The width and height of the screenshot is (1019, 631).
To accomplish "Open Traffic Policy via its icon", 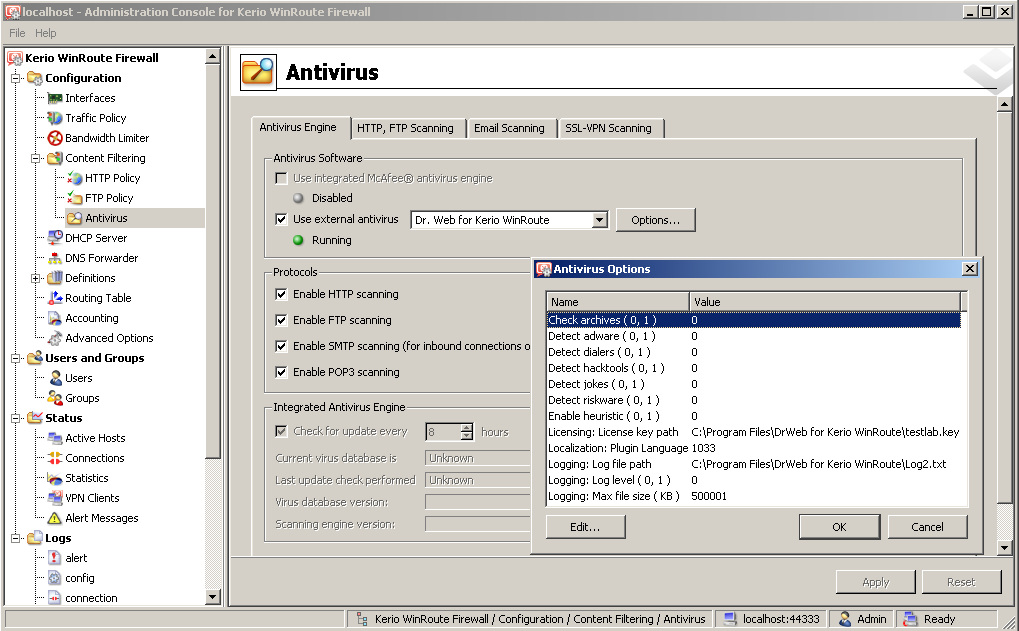I will coord(55,118).
